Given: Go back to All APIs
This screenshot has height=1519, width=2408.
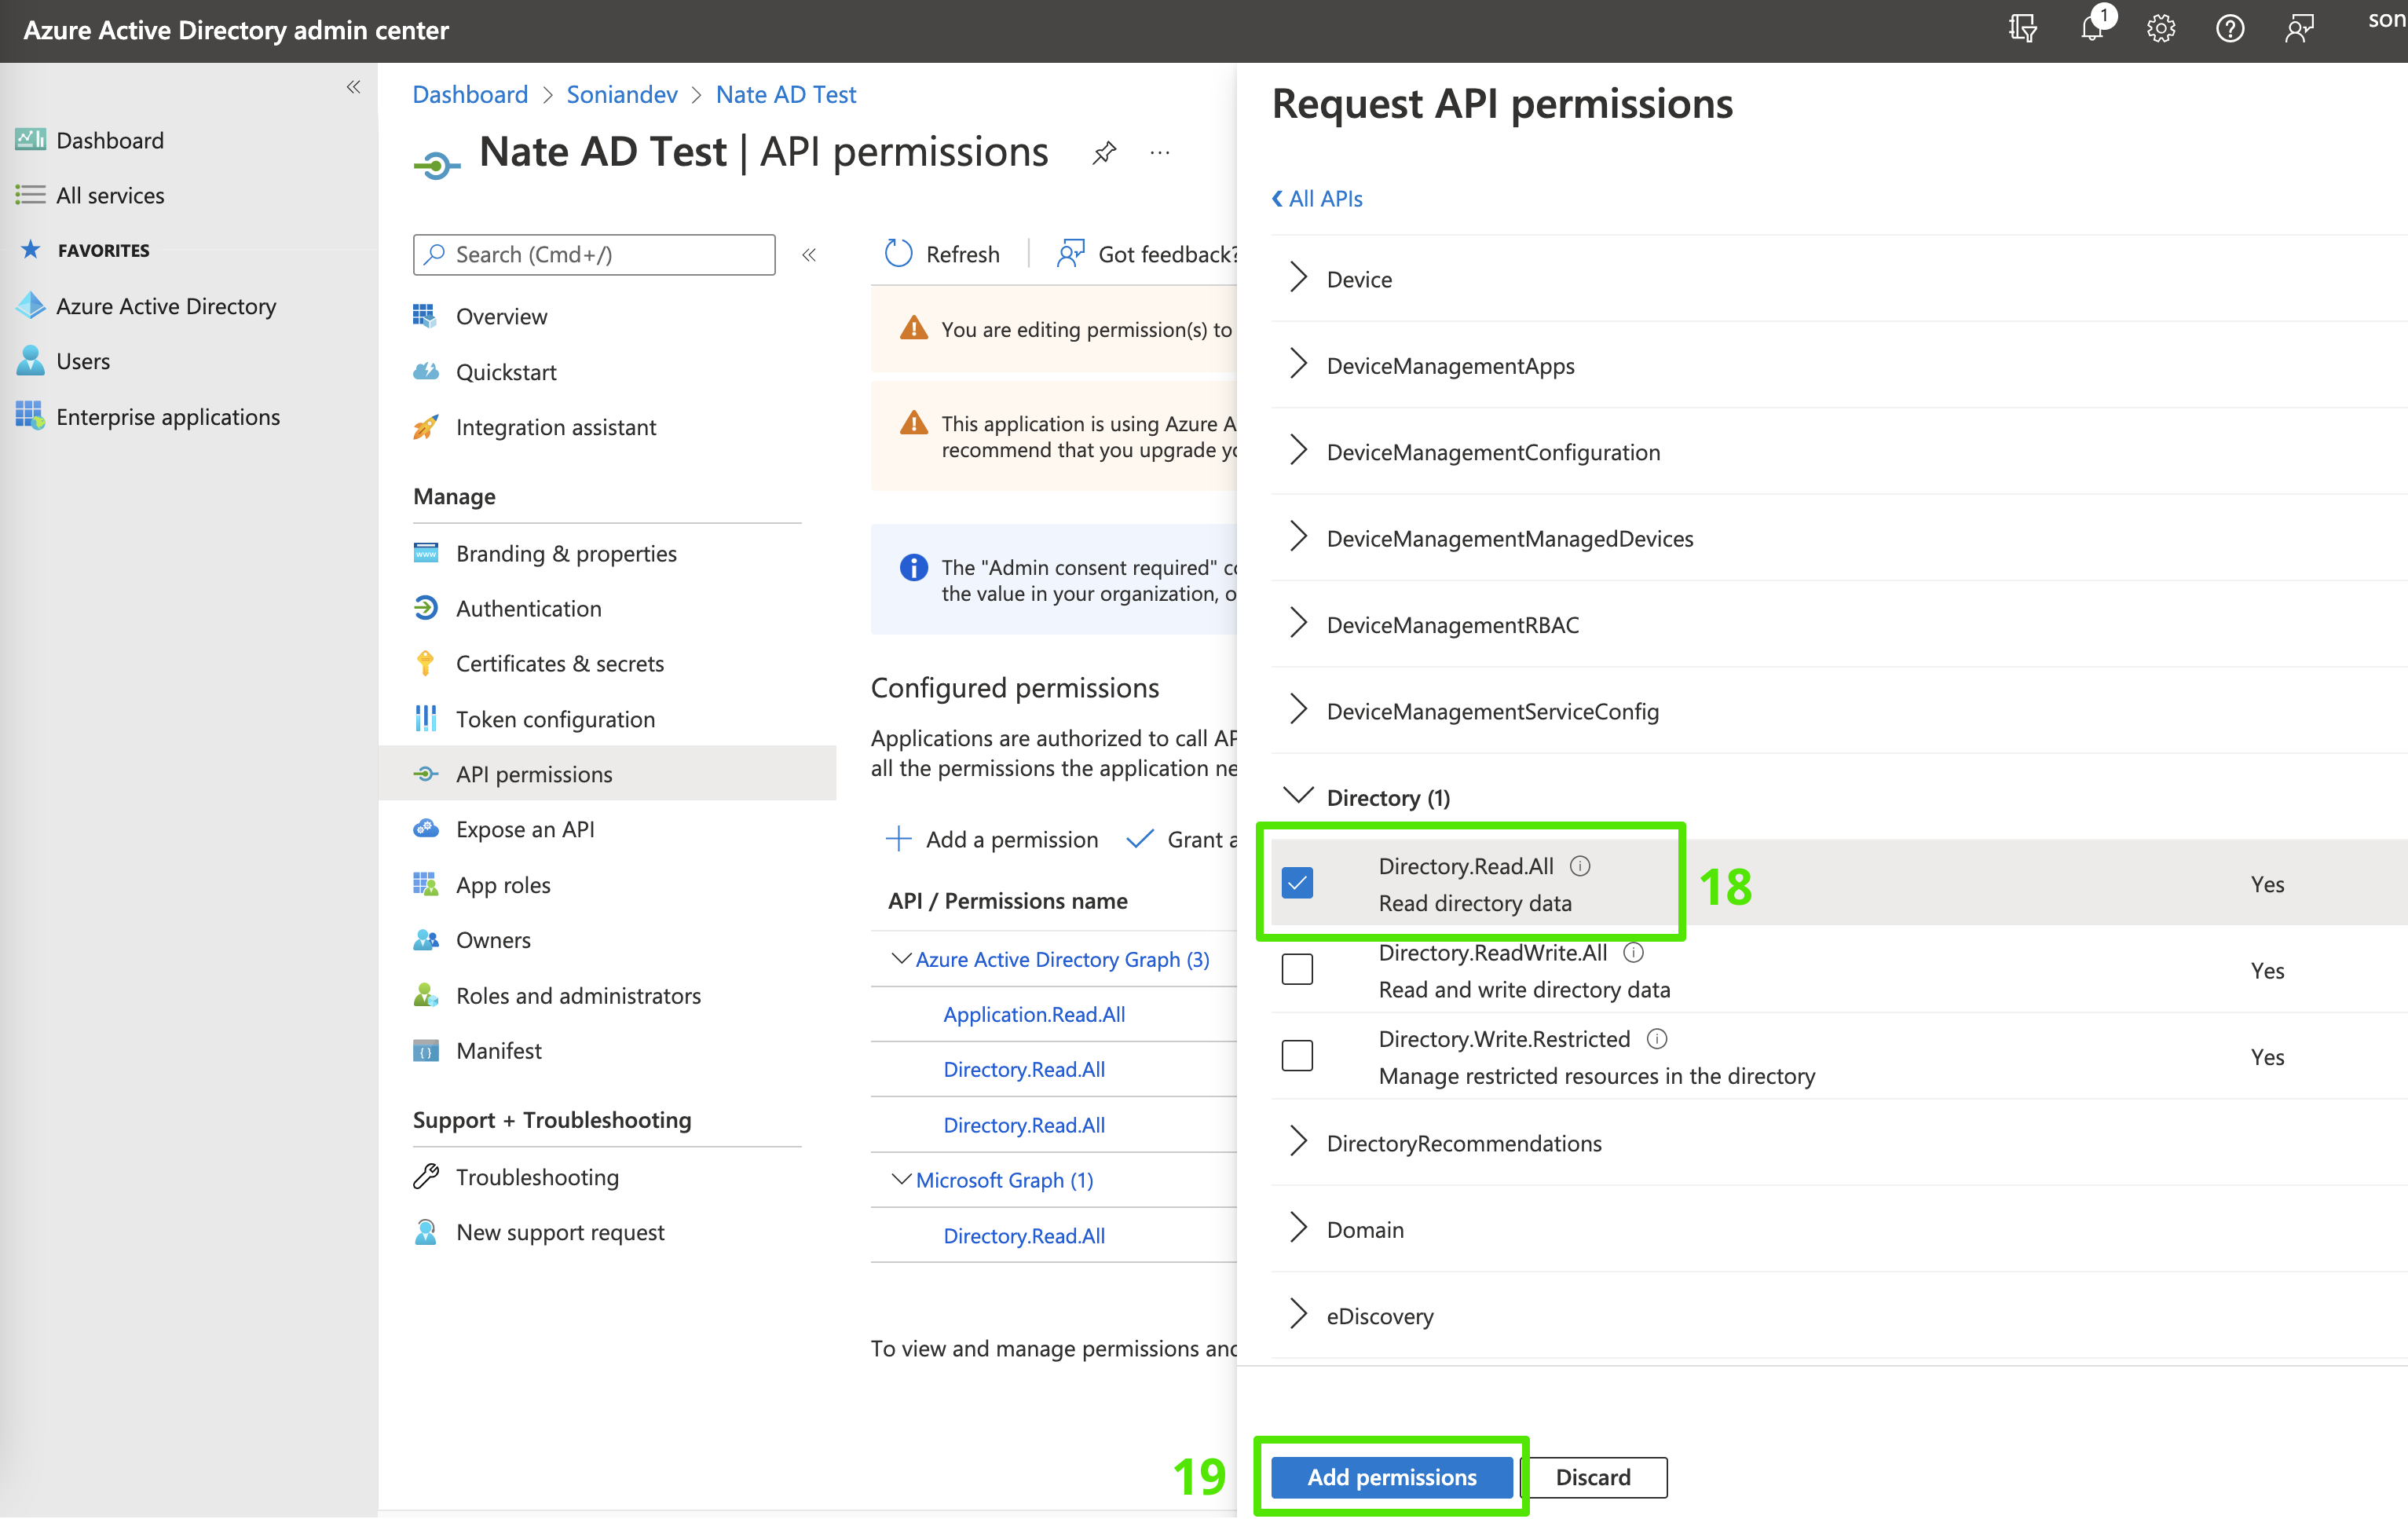Looking at the screenshot, I should pos(1317,199).
